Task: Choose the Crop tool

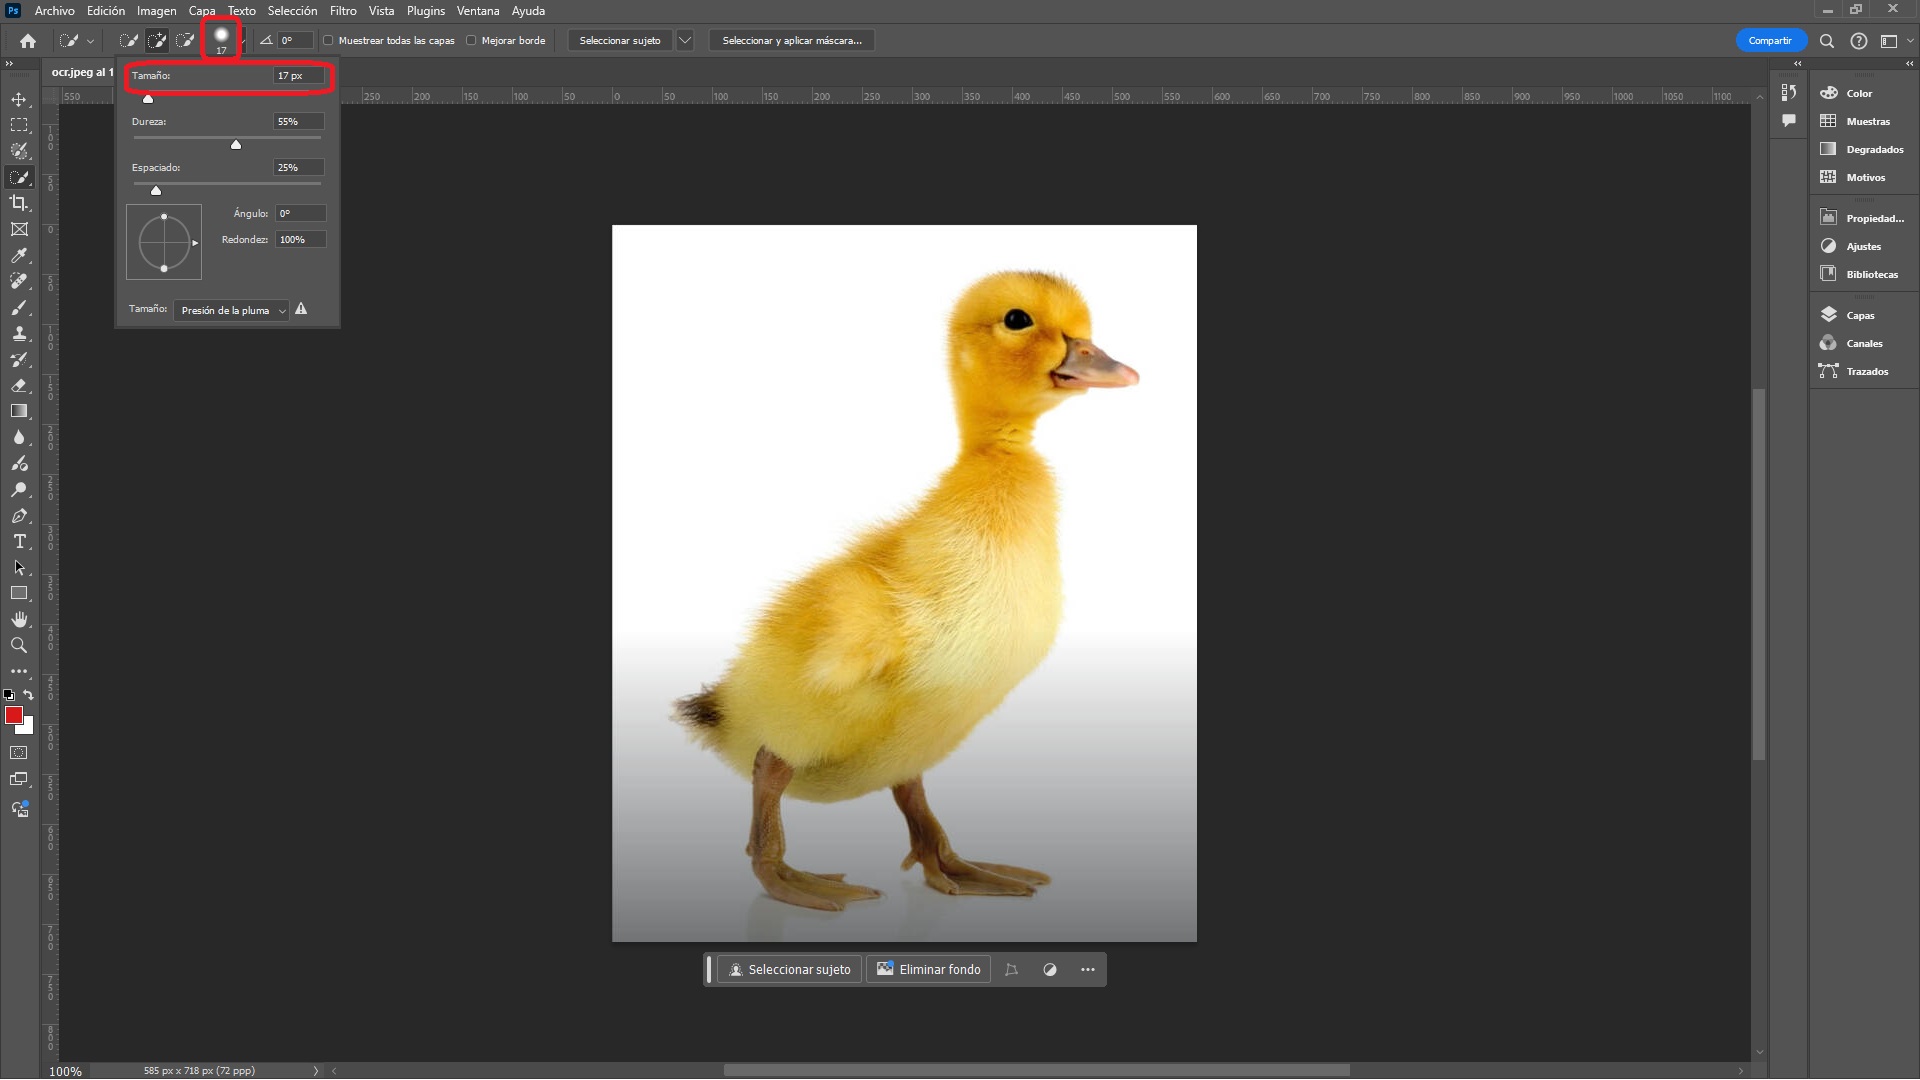Action: 19,203
